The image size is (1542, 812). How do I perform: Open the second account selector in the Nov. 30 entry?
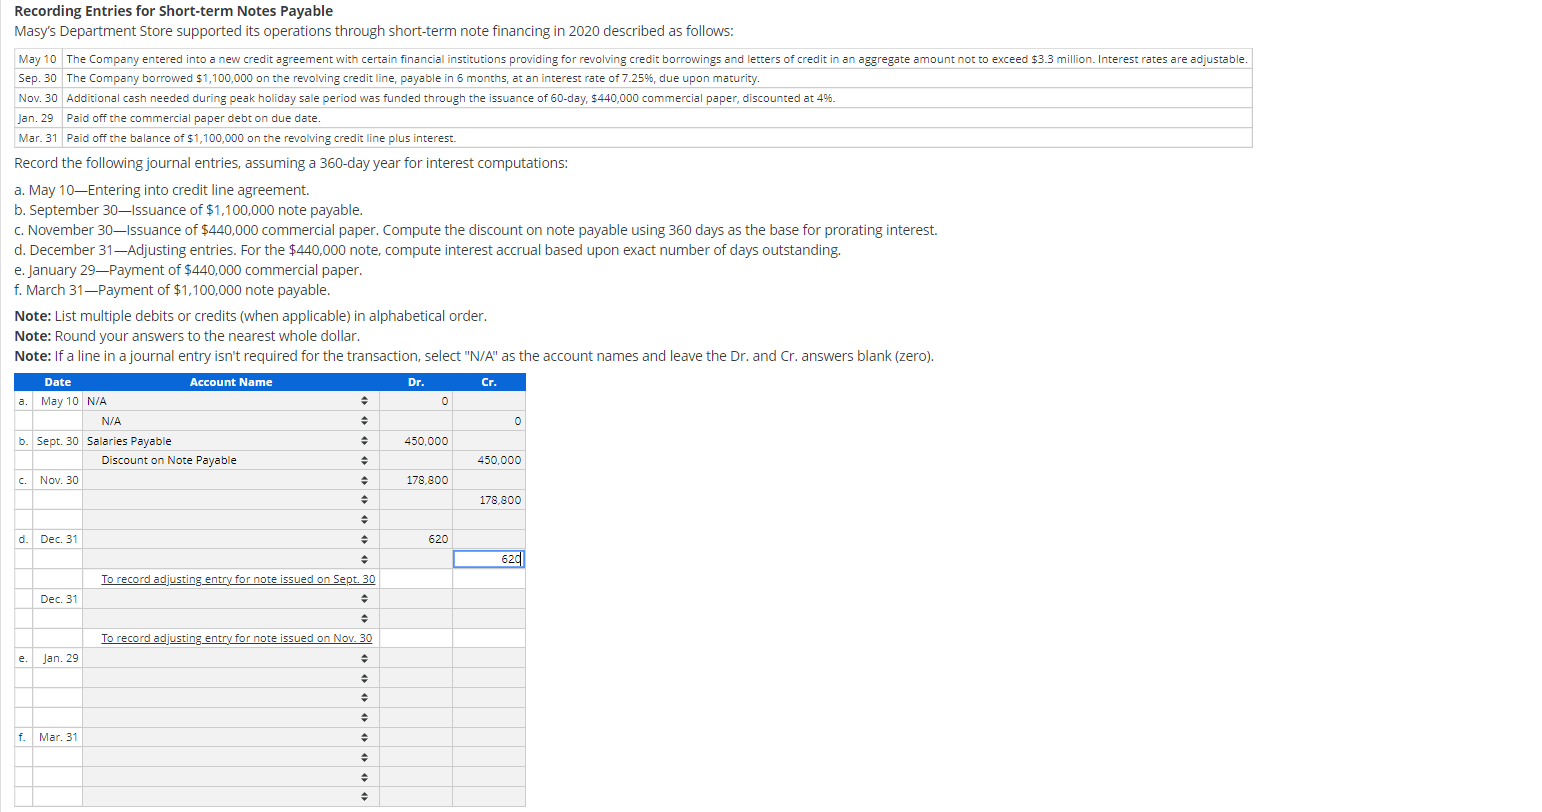pos(364,499)
